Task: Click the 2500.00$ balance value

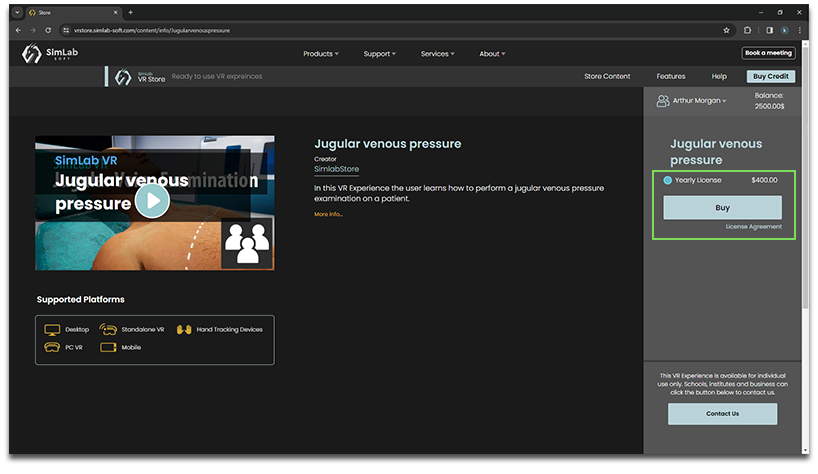Action: click(769, 106)
